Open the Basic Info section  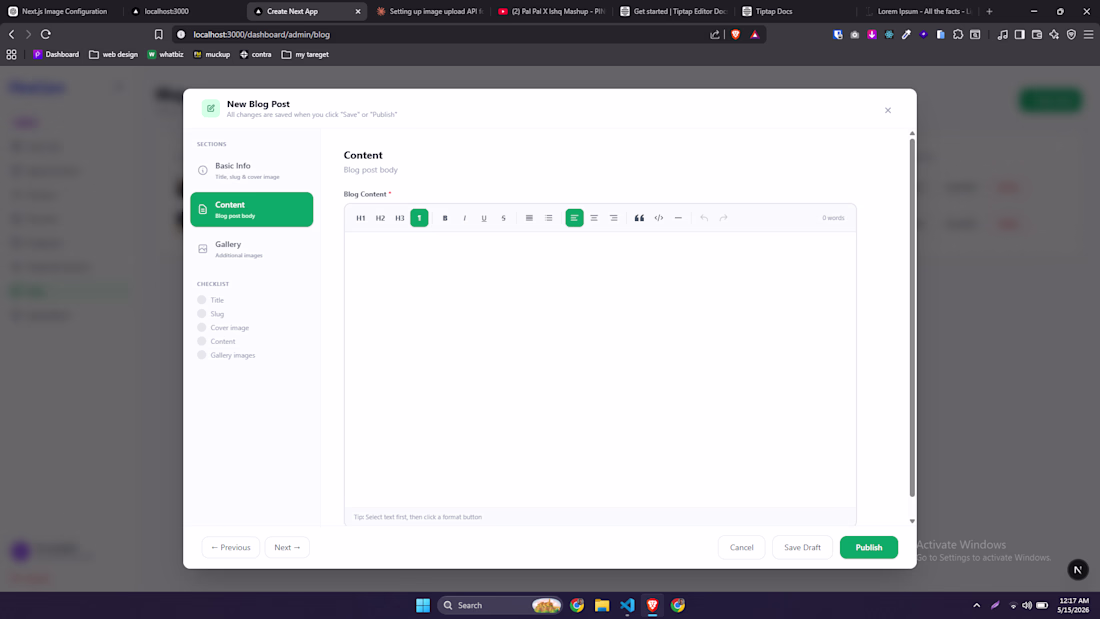(251, 171)
